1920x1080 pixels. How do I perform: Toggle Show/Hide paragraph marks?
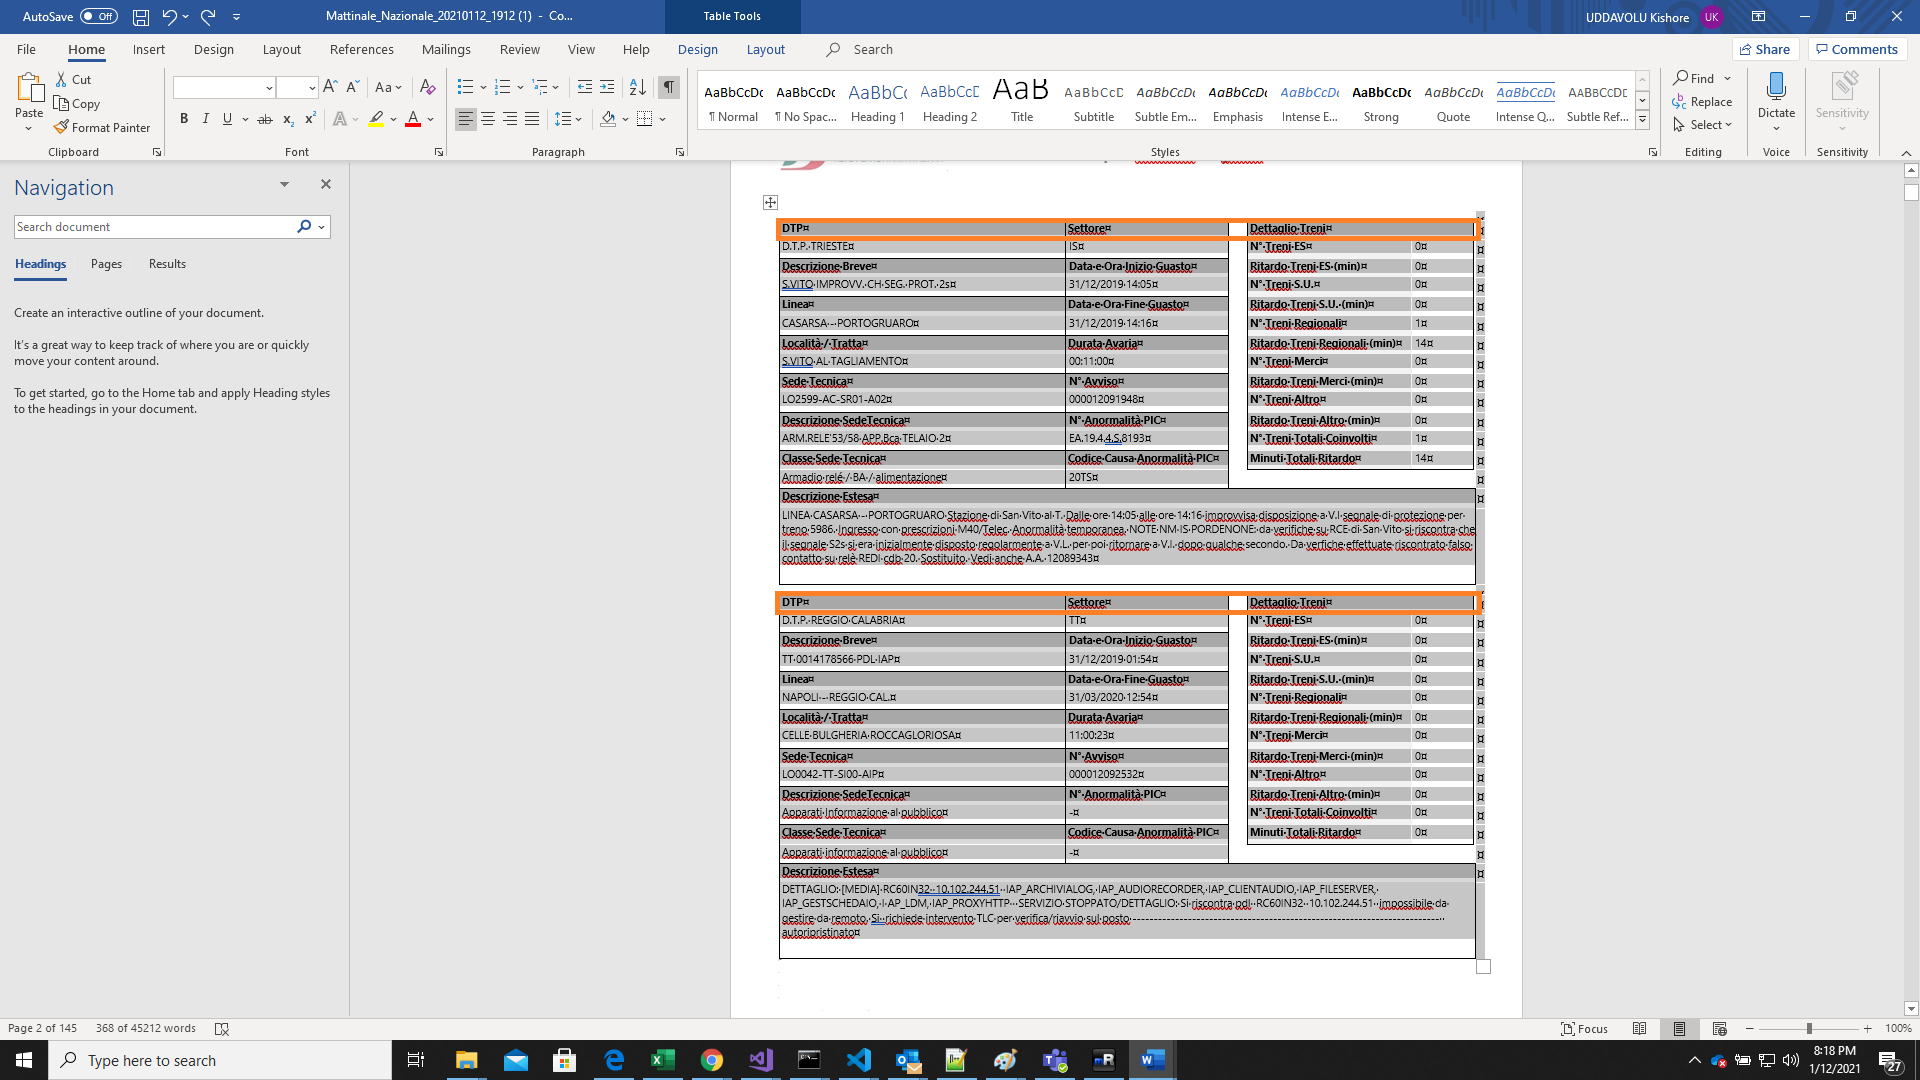669,87
